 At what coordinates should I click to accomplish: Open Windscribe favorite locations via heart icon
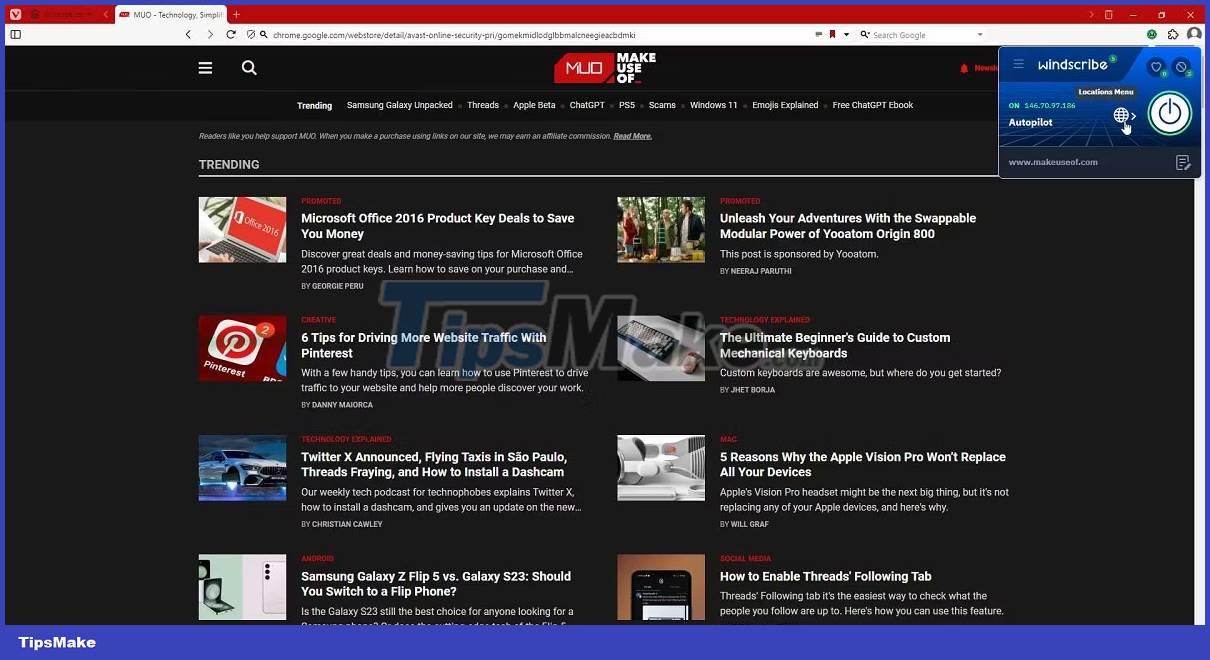coord(1156,66)
